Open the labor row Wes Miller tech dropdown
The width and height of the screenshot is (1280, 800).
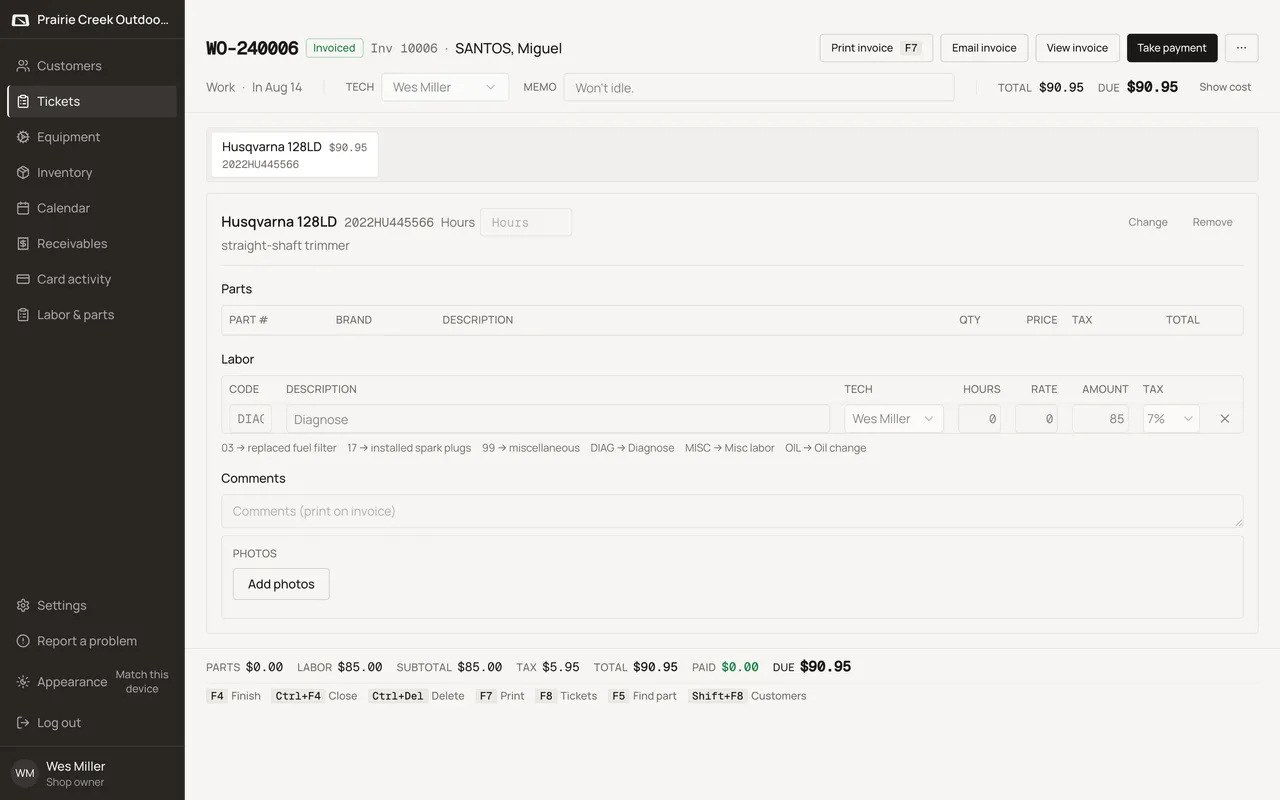click(x=894, y=419)
